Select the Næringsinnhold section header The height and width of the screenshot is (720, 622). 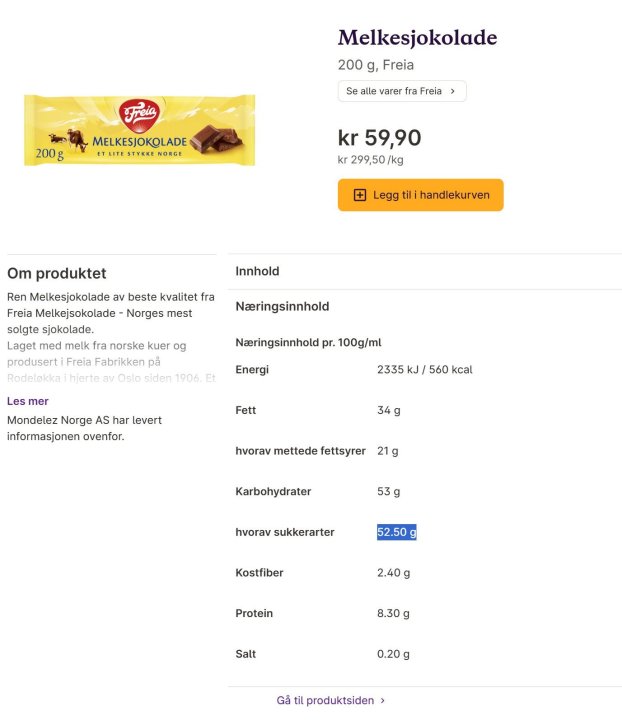pyautogui.click(x=282, y=306)
